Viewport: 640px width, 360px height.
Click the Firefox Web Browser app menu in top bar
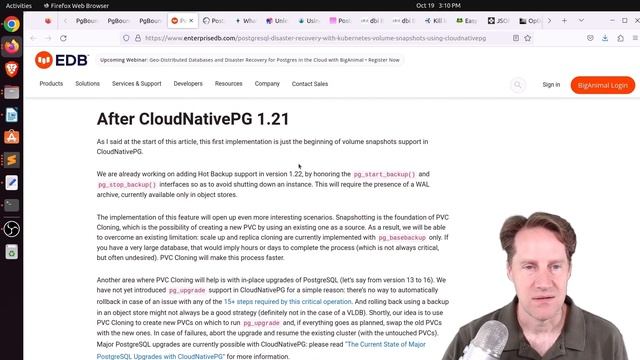76,6
